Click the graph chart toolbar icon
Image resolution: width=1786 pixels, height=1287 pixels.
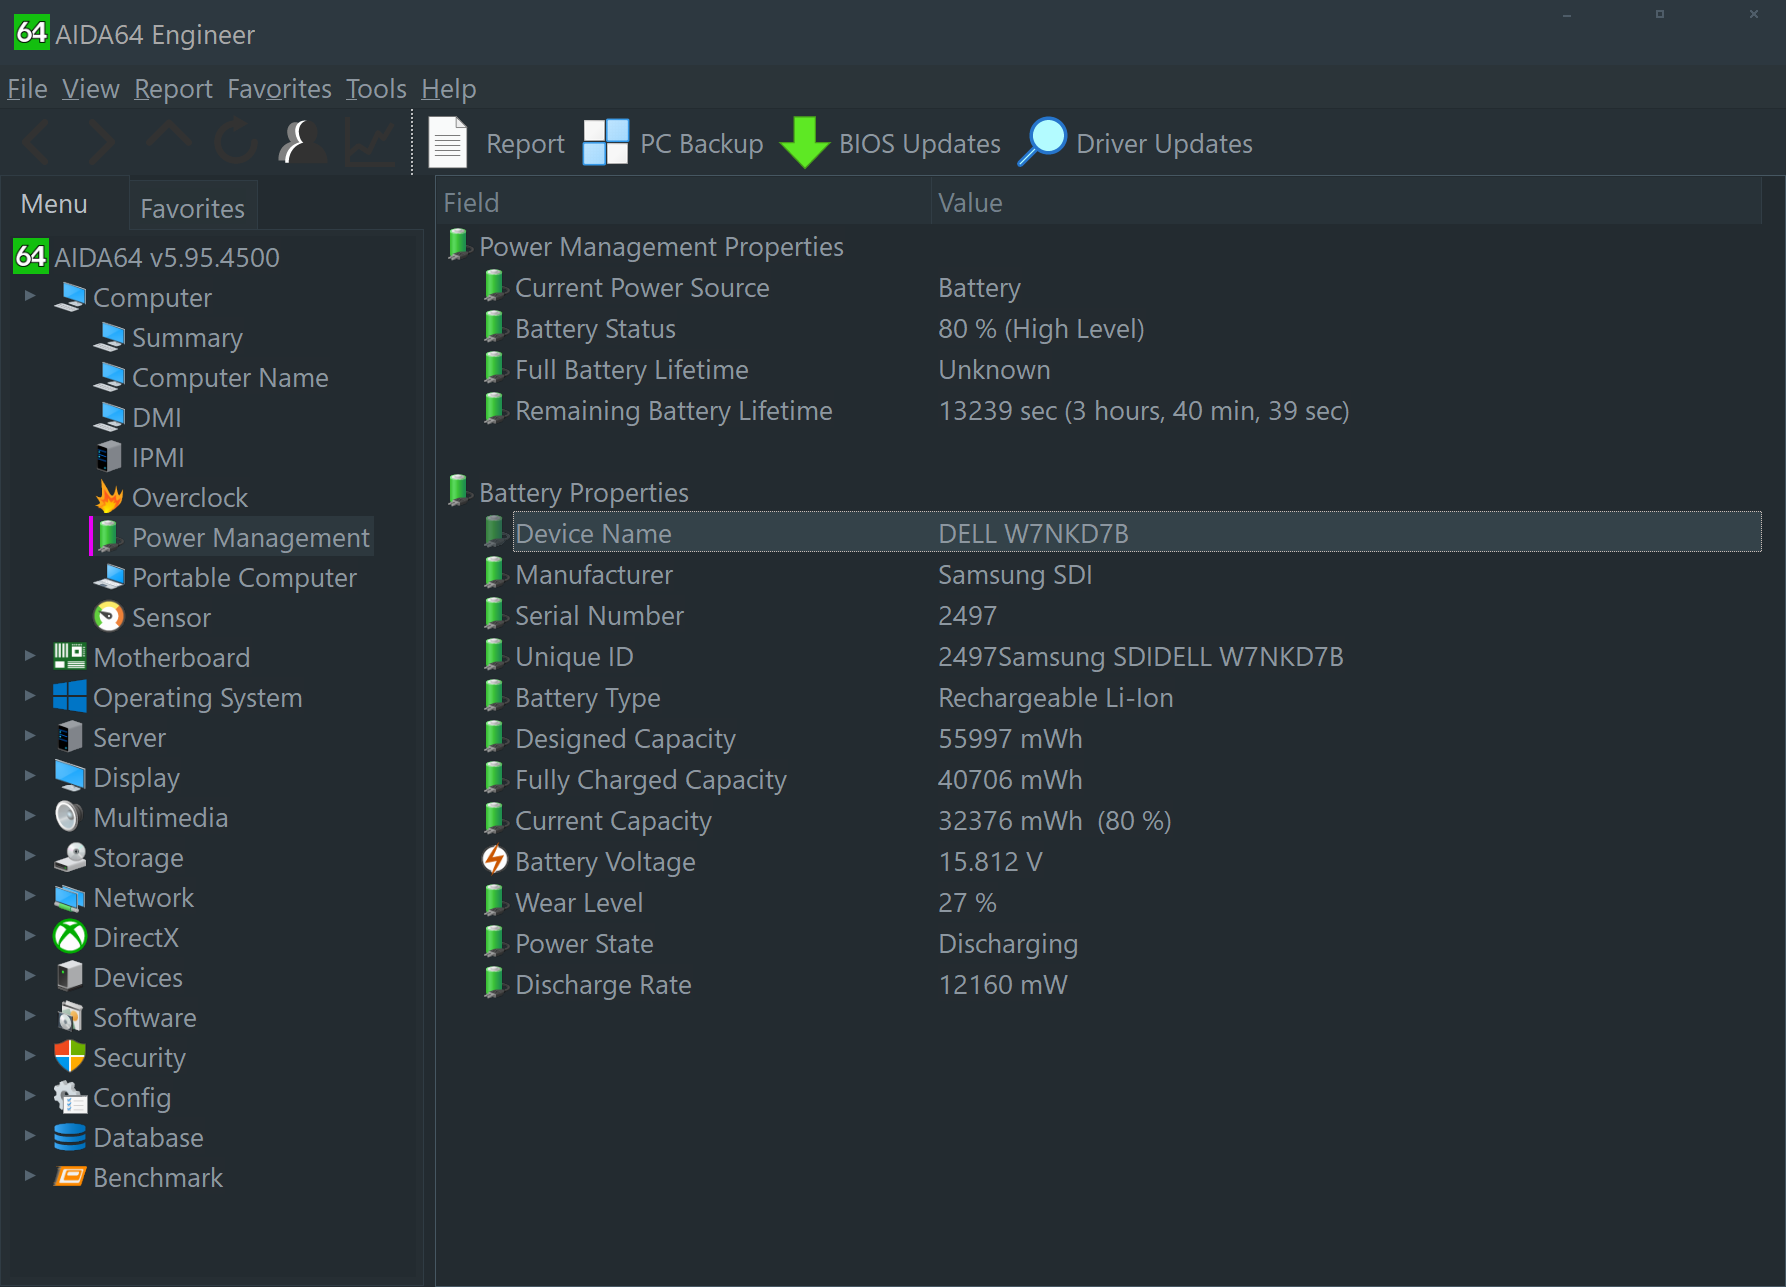[x=370, y=142]
